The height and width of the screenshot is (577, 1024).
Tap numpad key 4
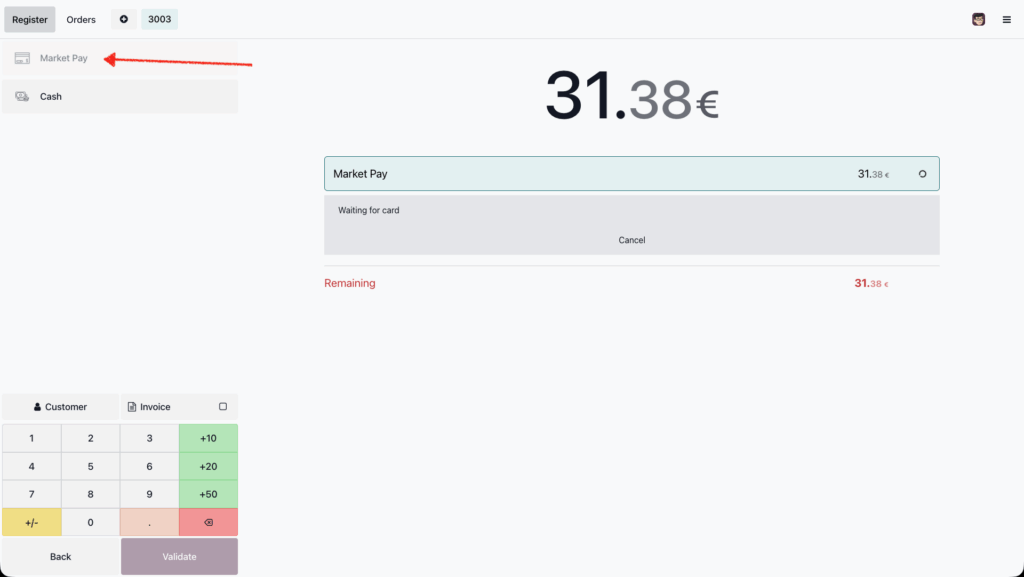coord(31,467)
